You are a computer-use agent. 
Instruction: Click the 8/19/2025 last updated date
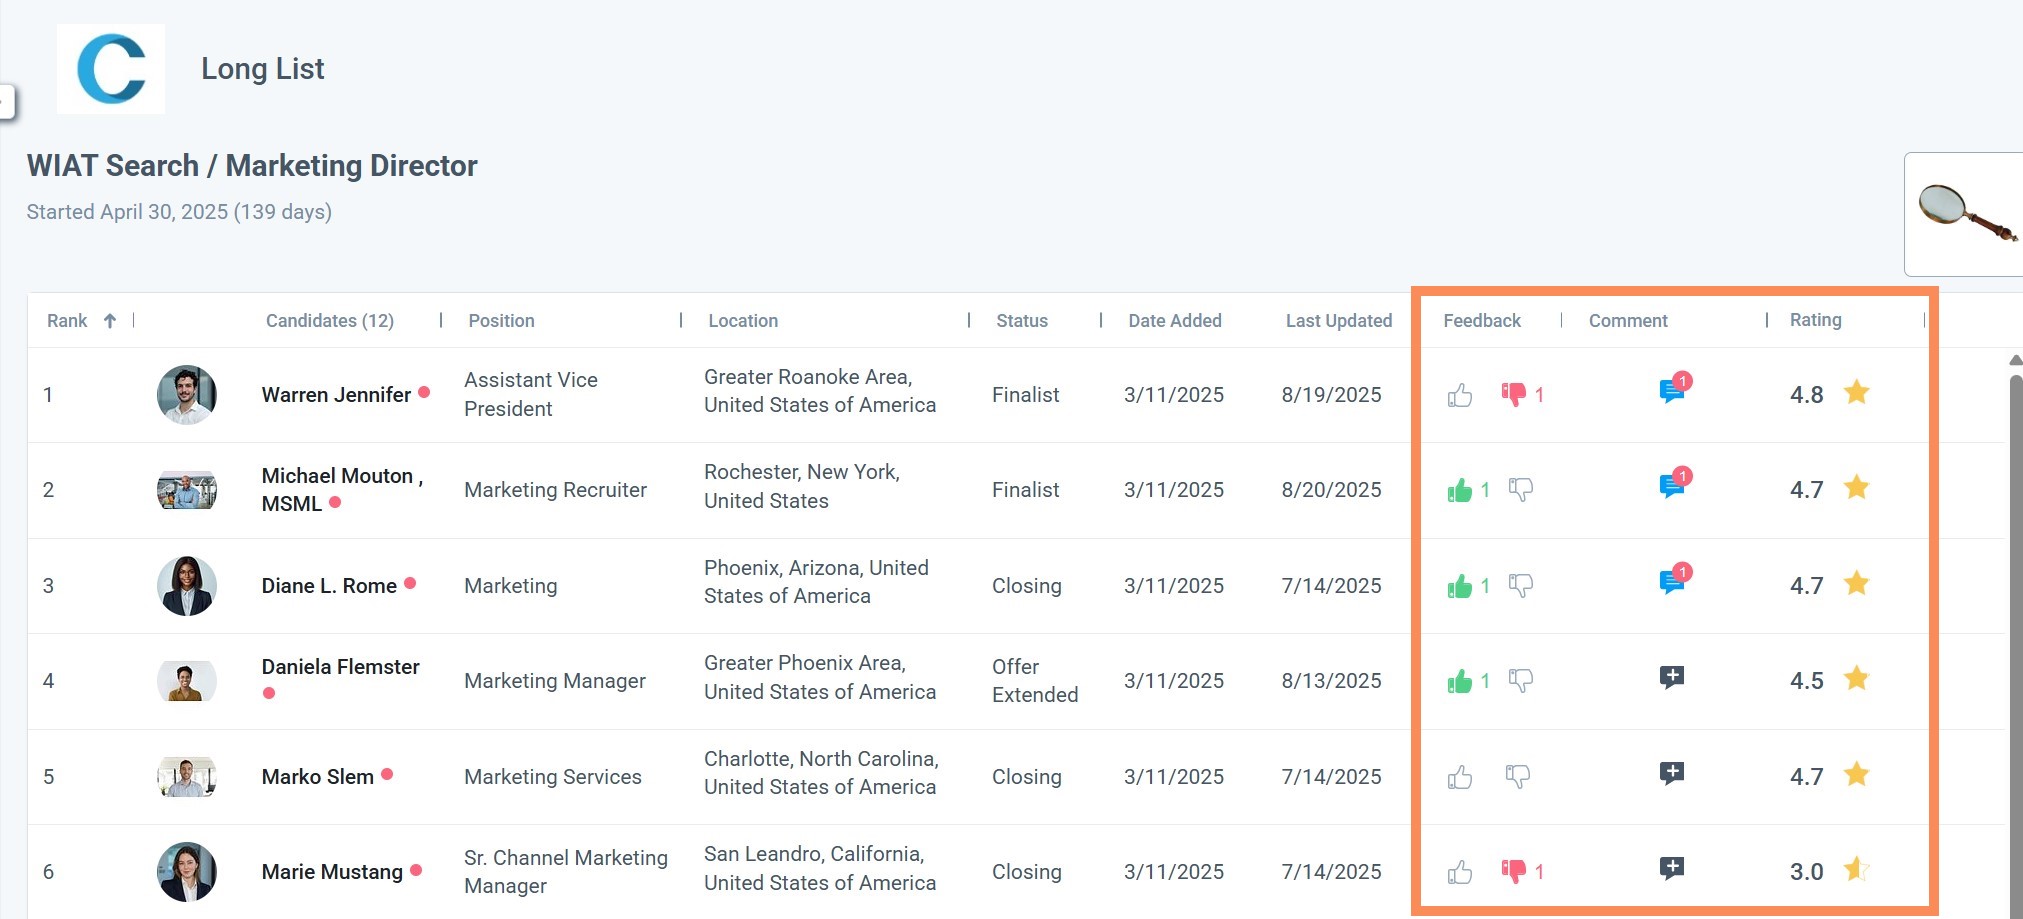click(x=1332, y=395)
